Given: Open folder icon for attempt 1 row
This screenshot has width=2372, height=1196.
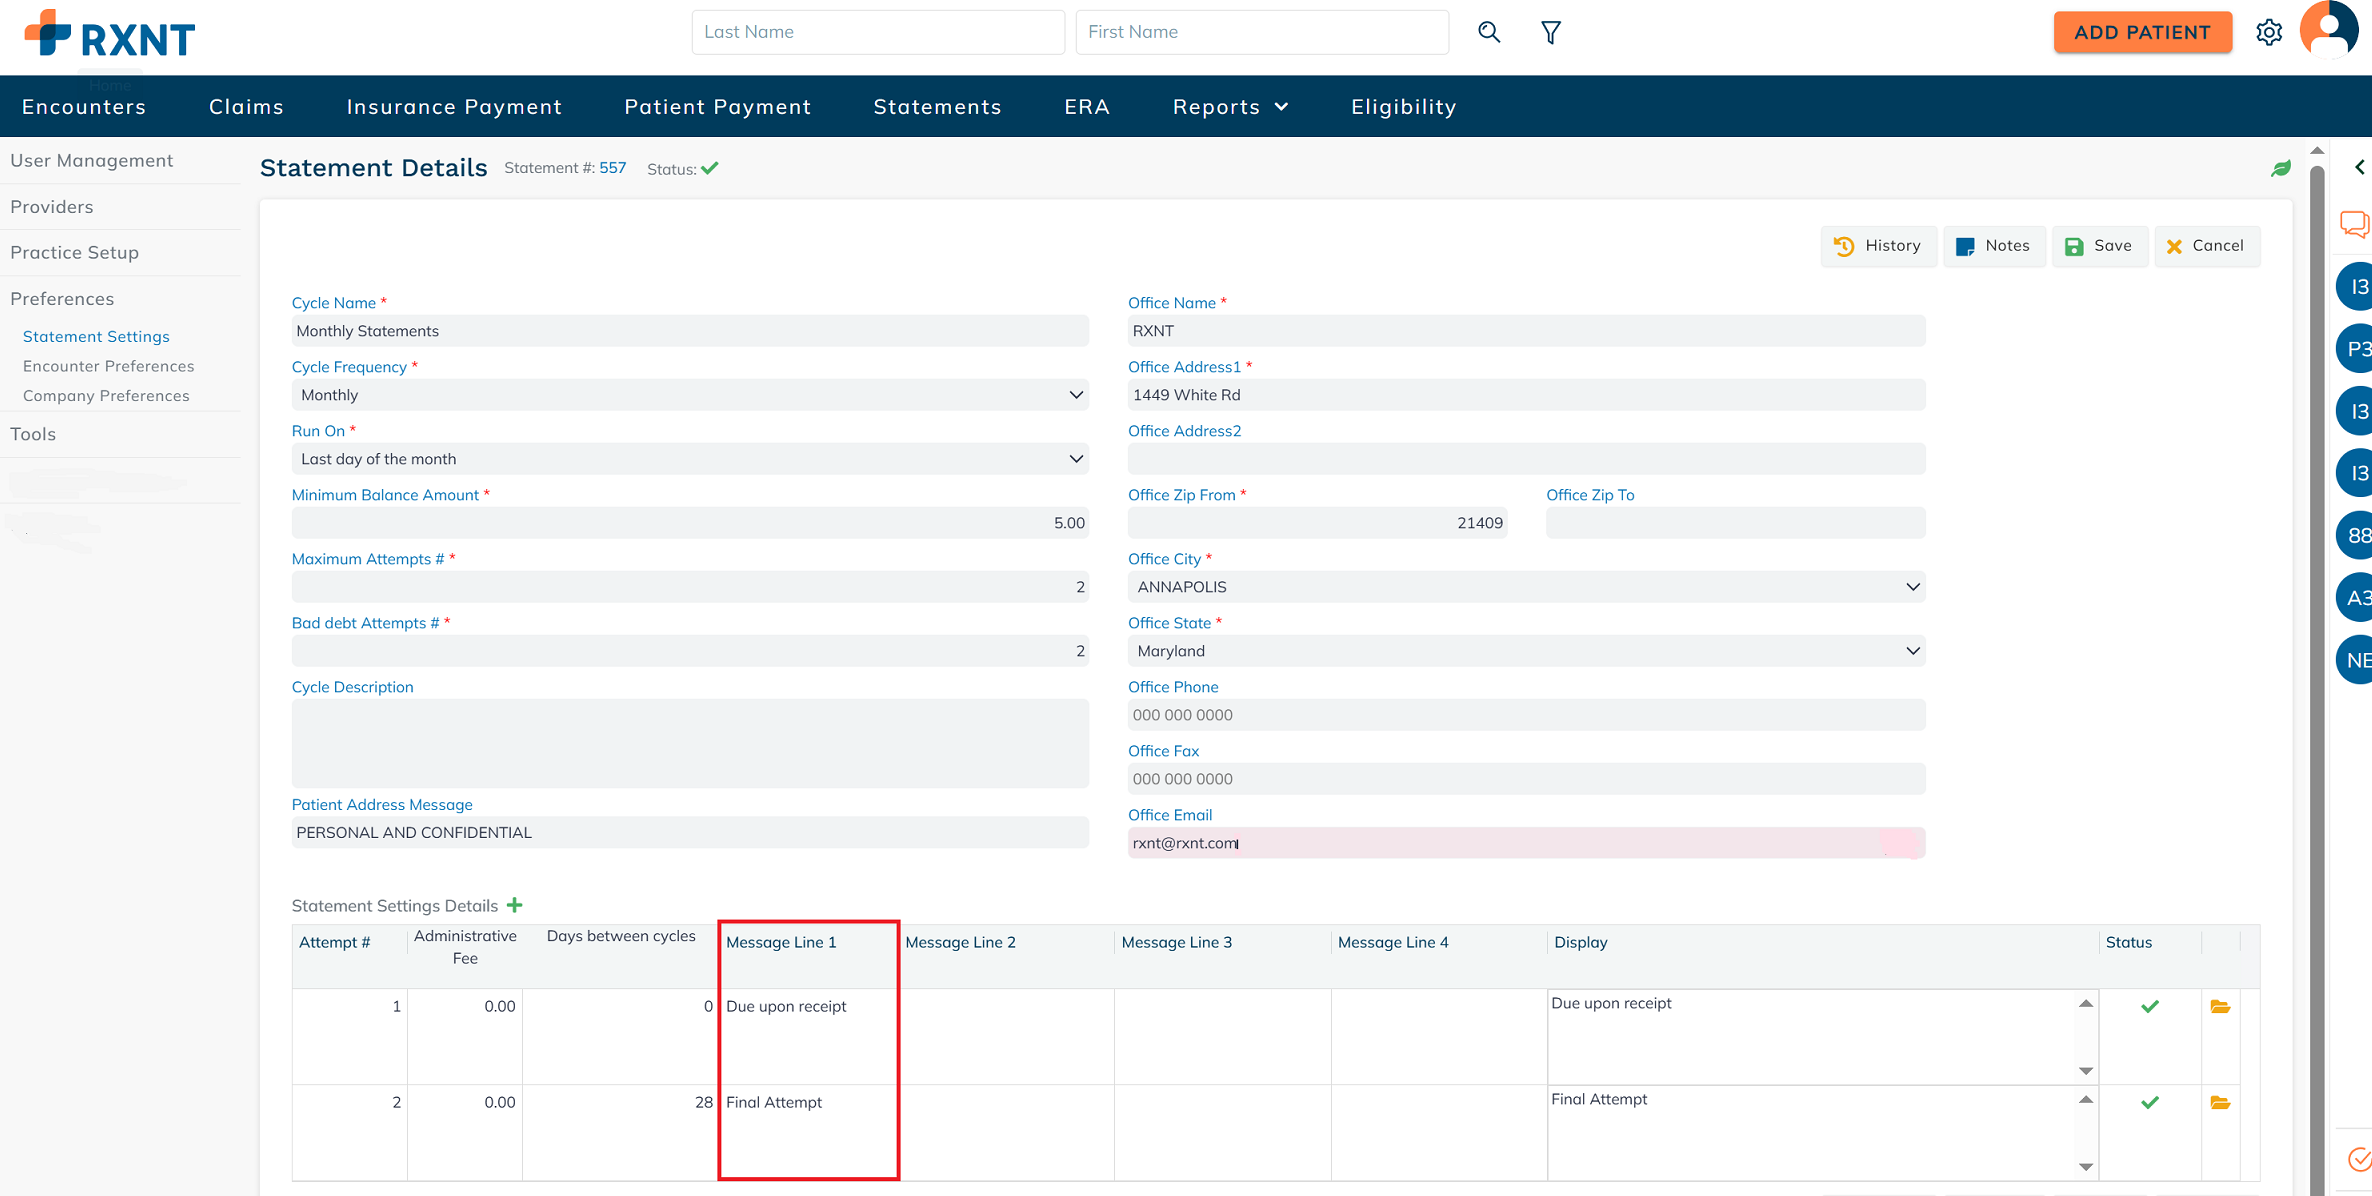Looking at the screenshot, I should [x=2220, y=1006].
